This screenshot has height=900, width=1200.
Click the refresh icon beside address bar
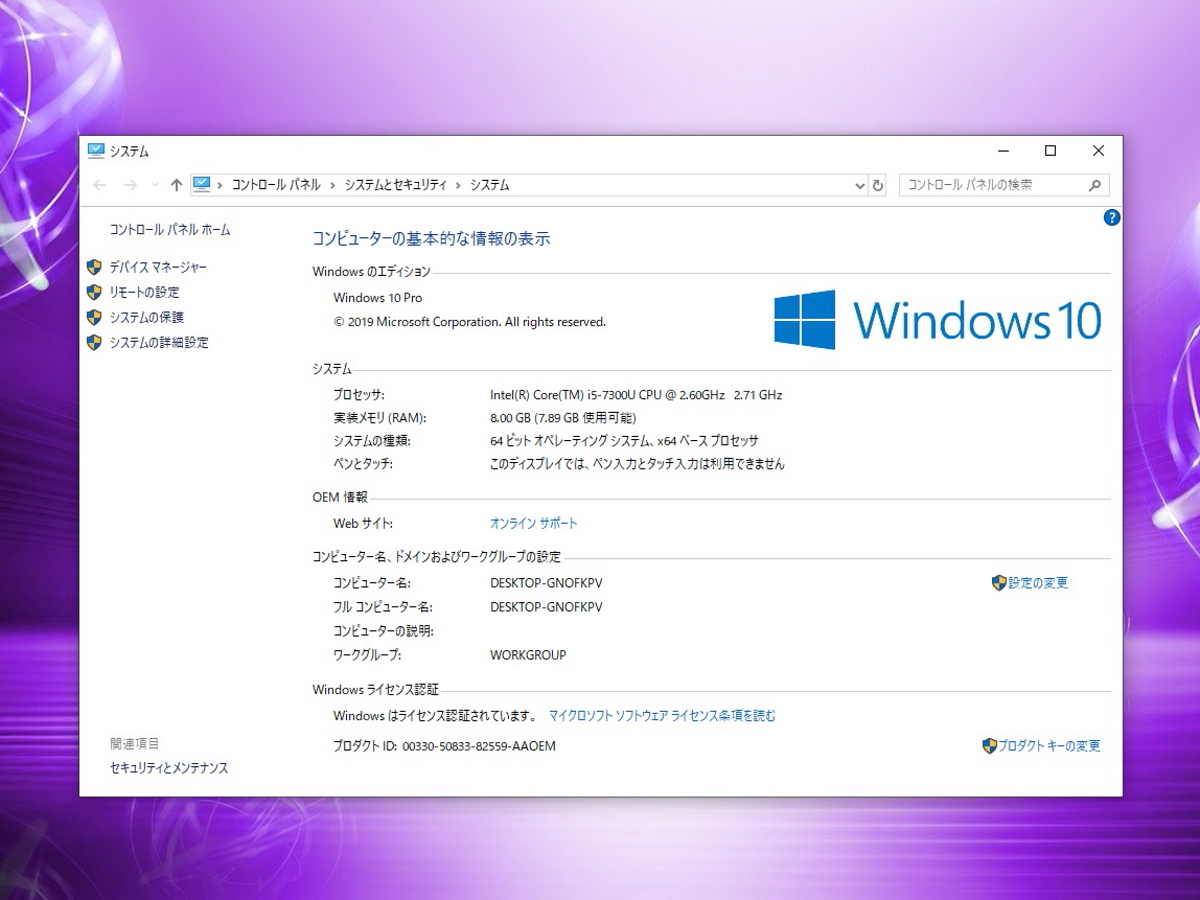878,185
